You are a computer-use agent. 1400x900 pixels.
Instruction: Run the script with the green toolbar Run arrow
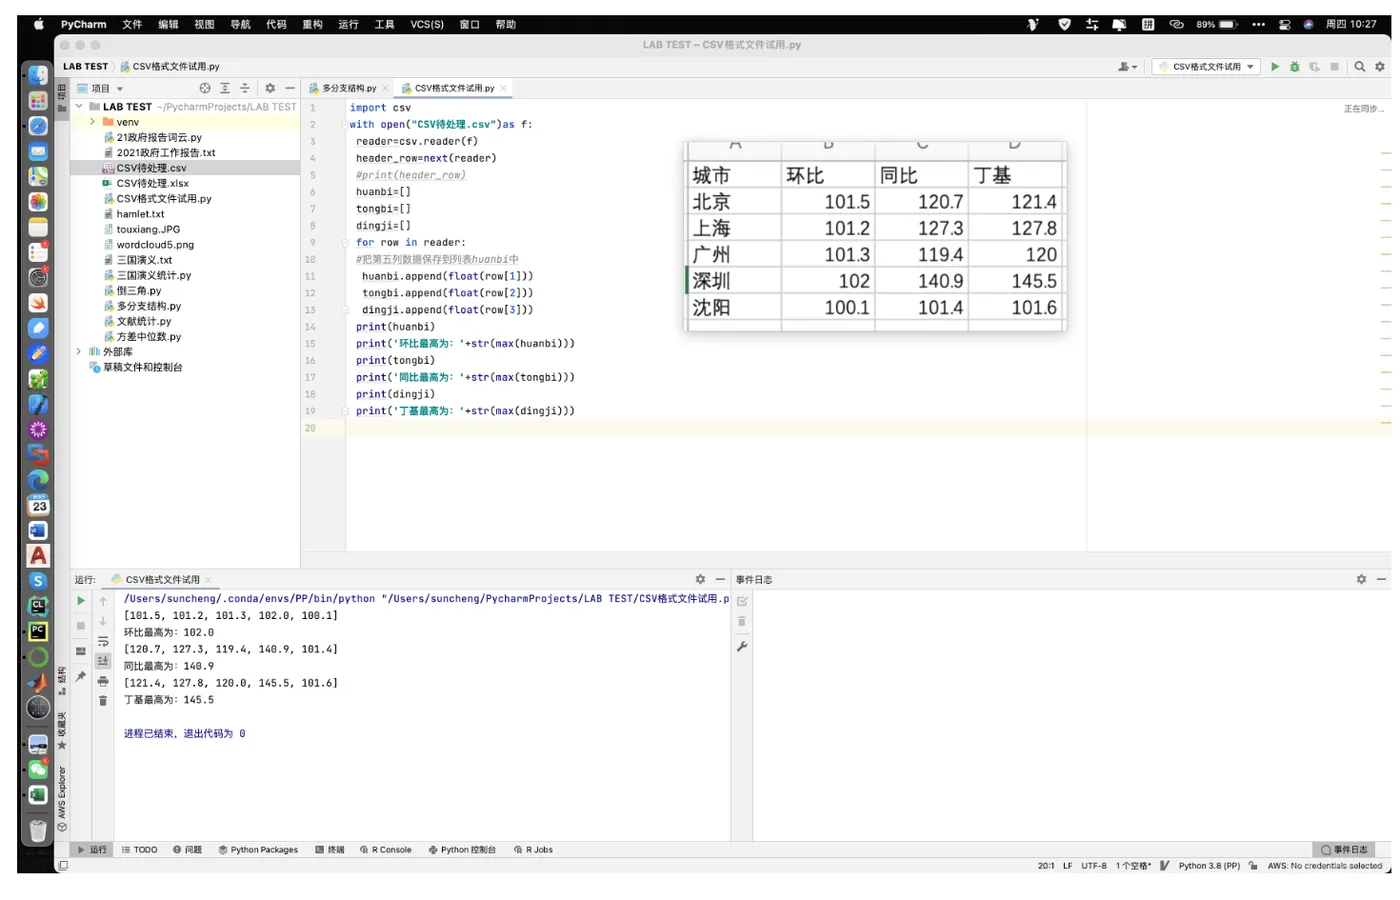1274,67
